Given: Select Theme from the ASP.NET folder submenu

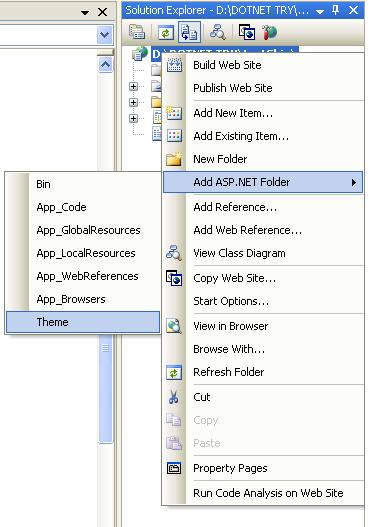Looking at the screenshot, I should 83,322.
